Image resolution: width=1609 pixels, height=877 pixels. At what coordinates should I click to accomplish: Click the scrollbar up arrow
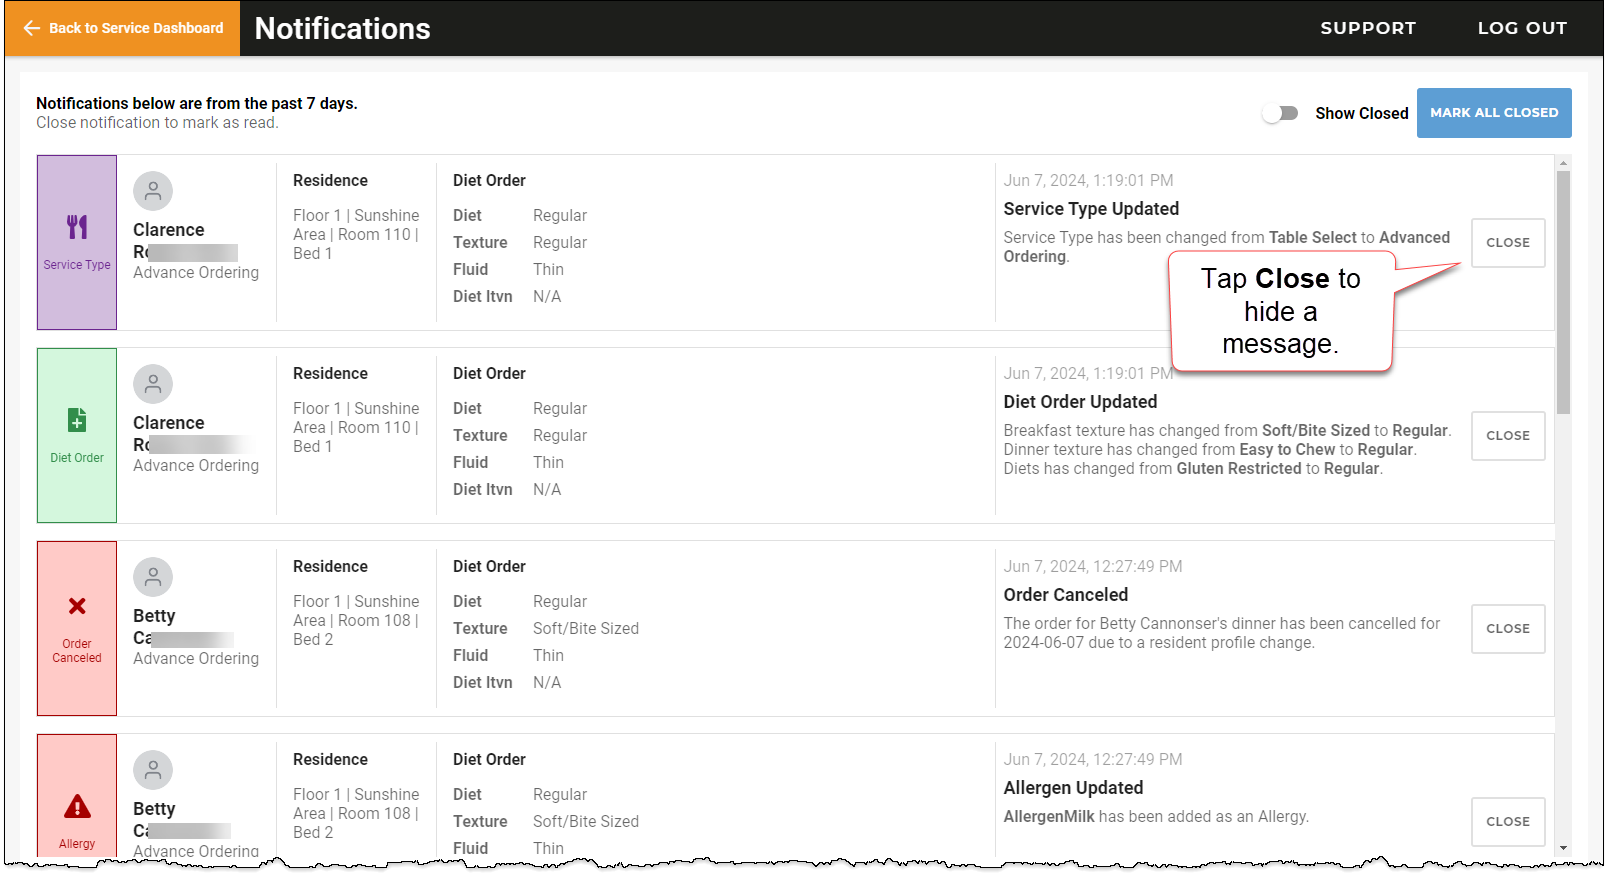pyautogui.click(x=1563, y=162)
